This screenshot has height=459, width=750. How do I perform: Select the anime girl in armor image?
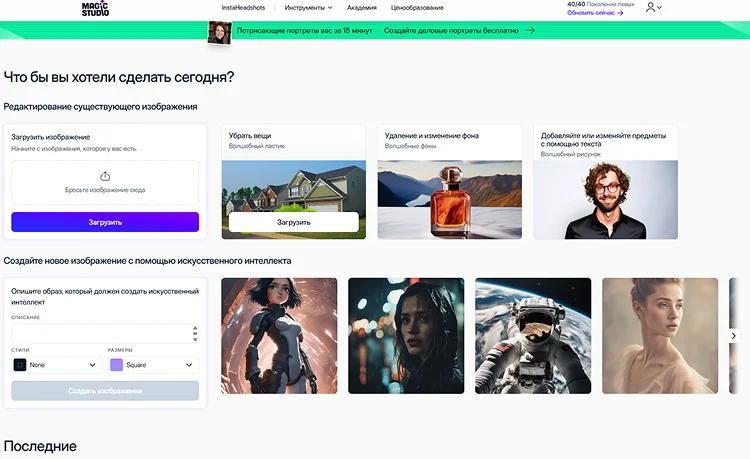[279, 336]
